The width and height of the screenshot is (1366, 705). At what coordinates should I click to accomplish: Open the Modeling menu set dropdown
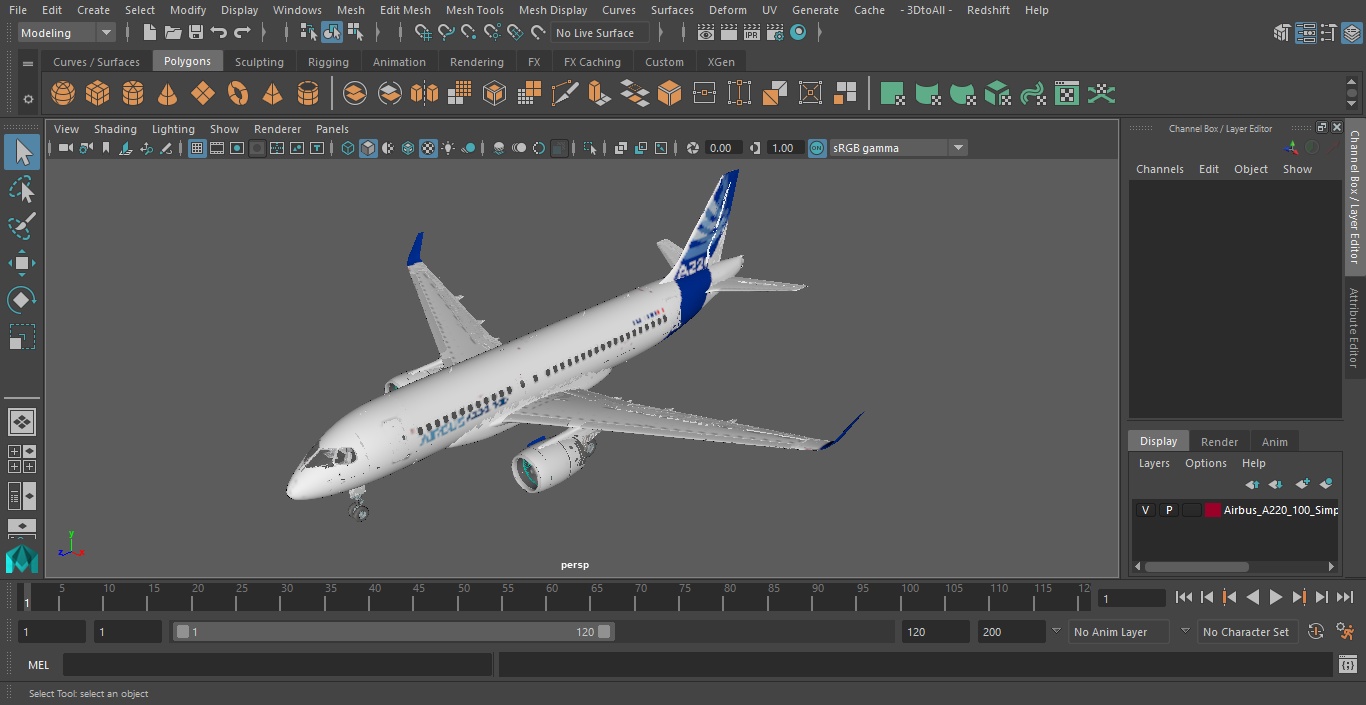67,33
